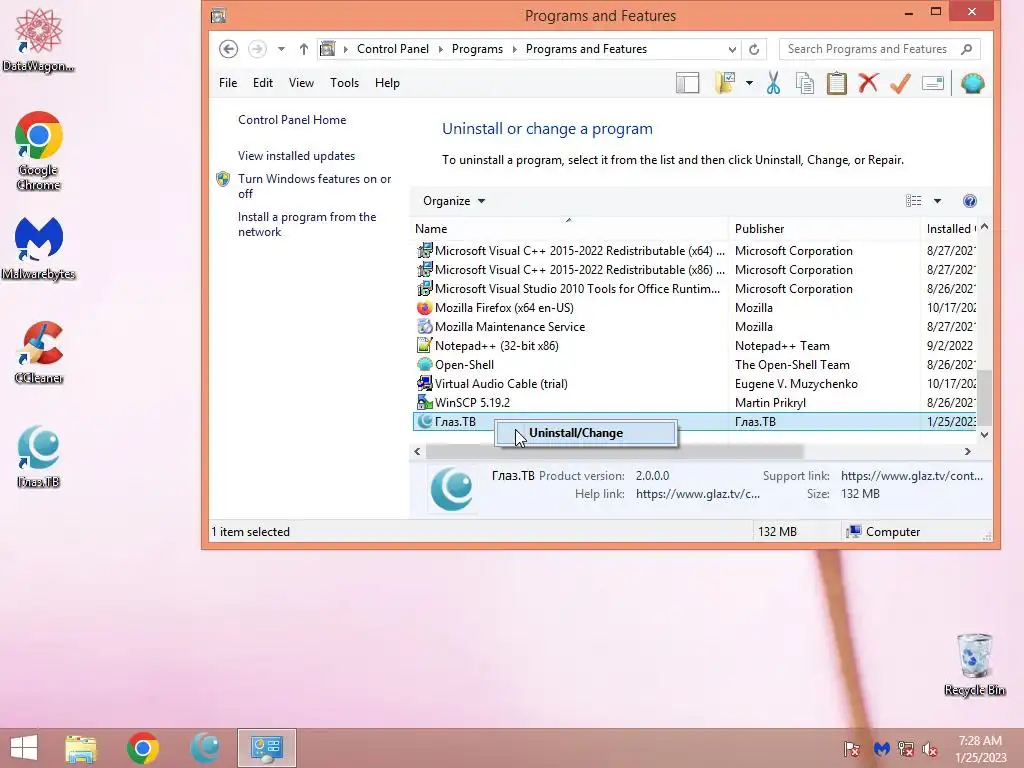Click Chrome icon in the taskbar
The image size is (1024, 768).
point(142,748)
